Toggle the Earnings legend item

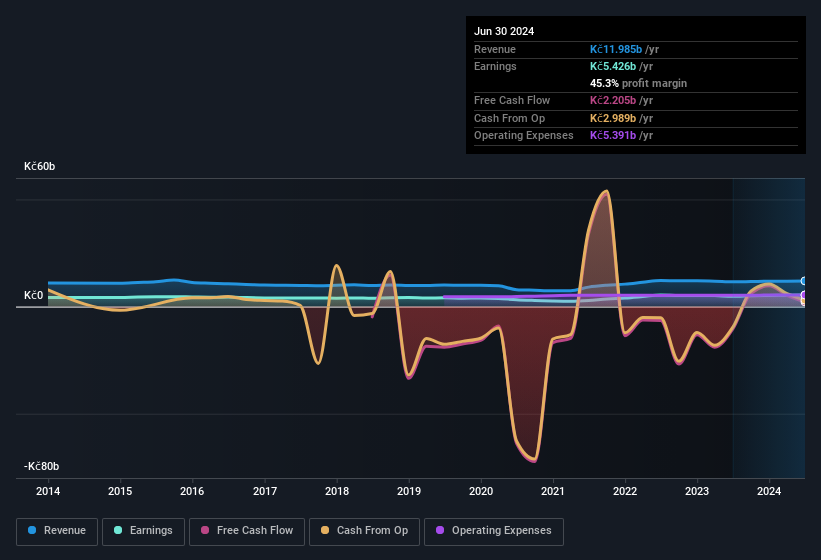click(143, 530)
